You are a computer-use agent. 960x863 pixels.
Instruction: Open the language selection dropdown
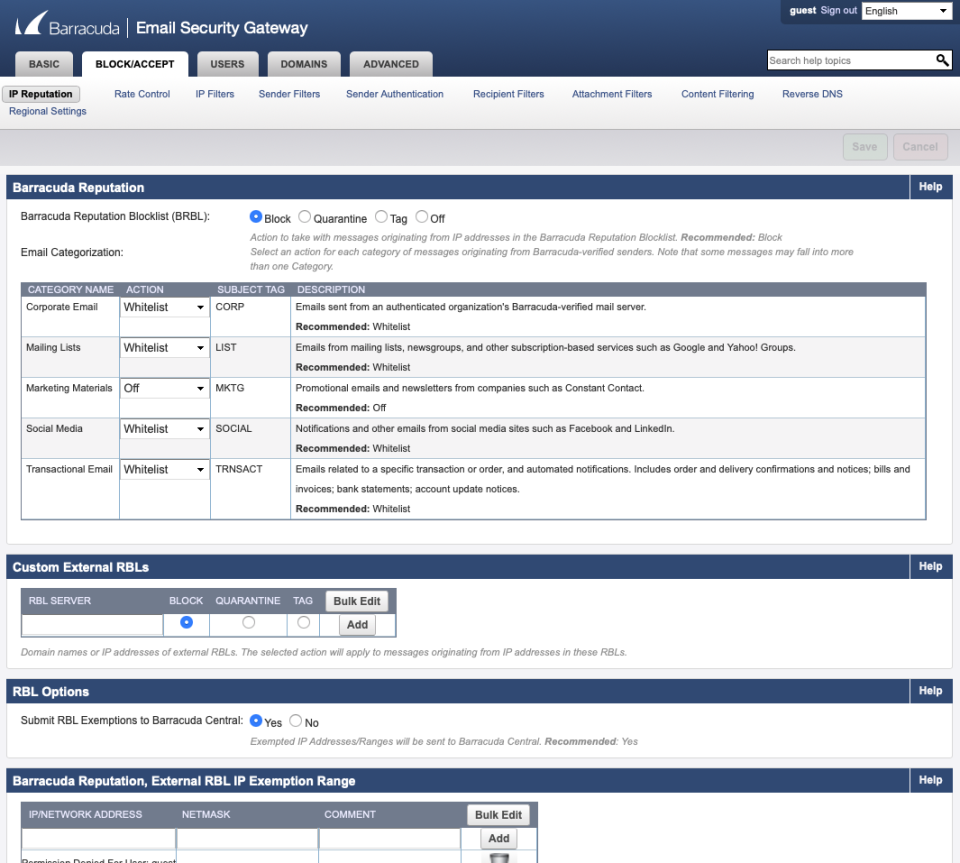tap(906, 11)
